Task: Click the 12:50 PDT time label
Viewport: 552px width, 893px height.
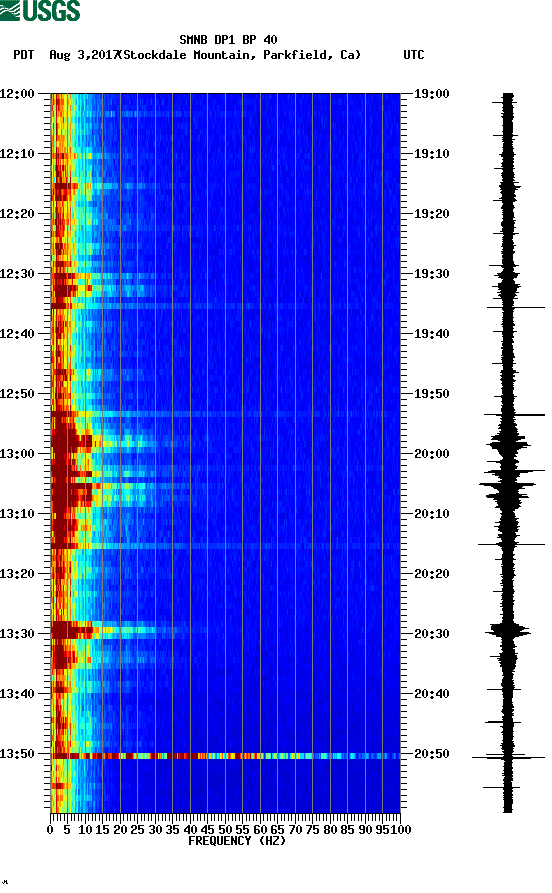Action: (18, 394)
